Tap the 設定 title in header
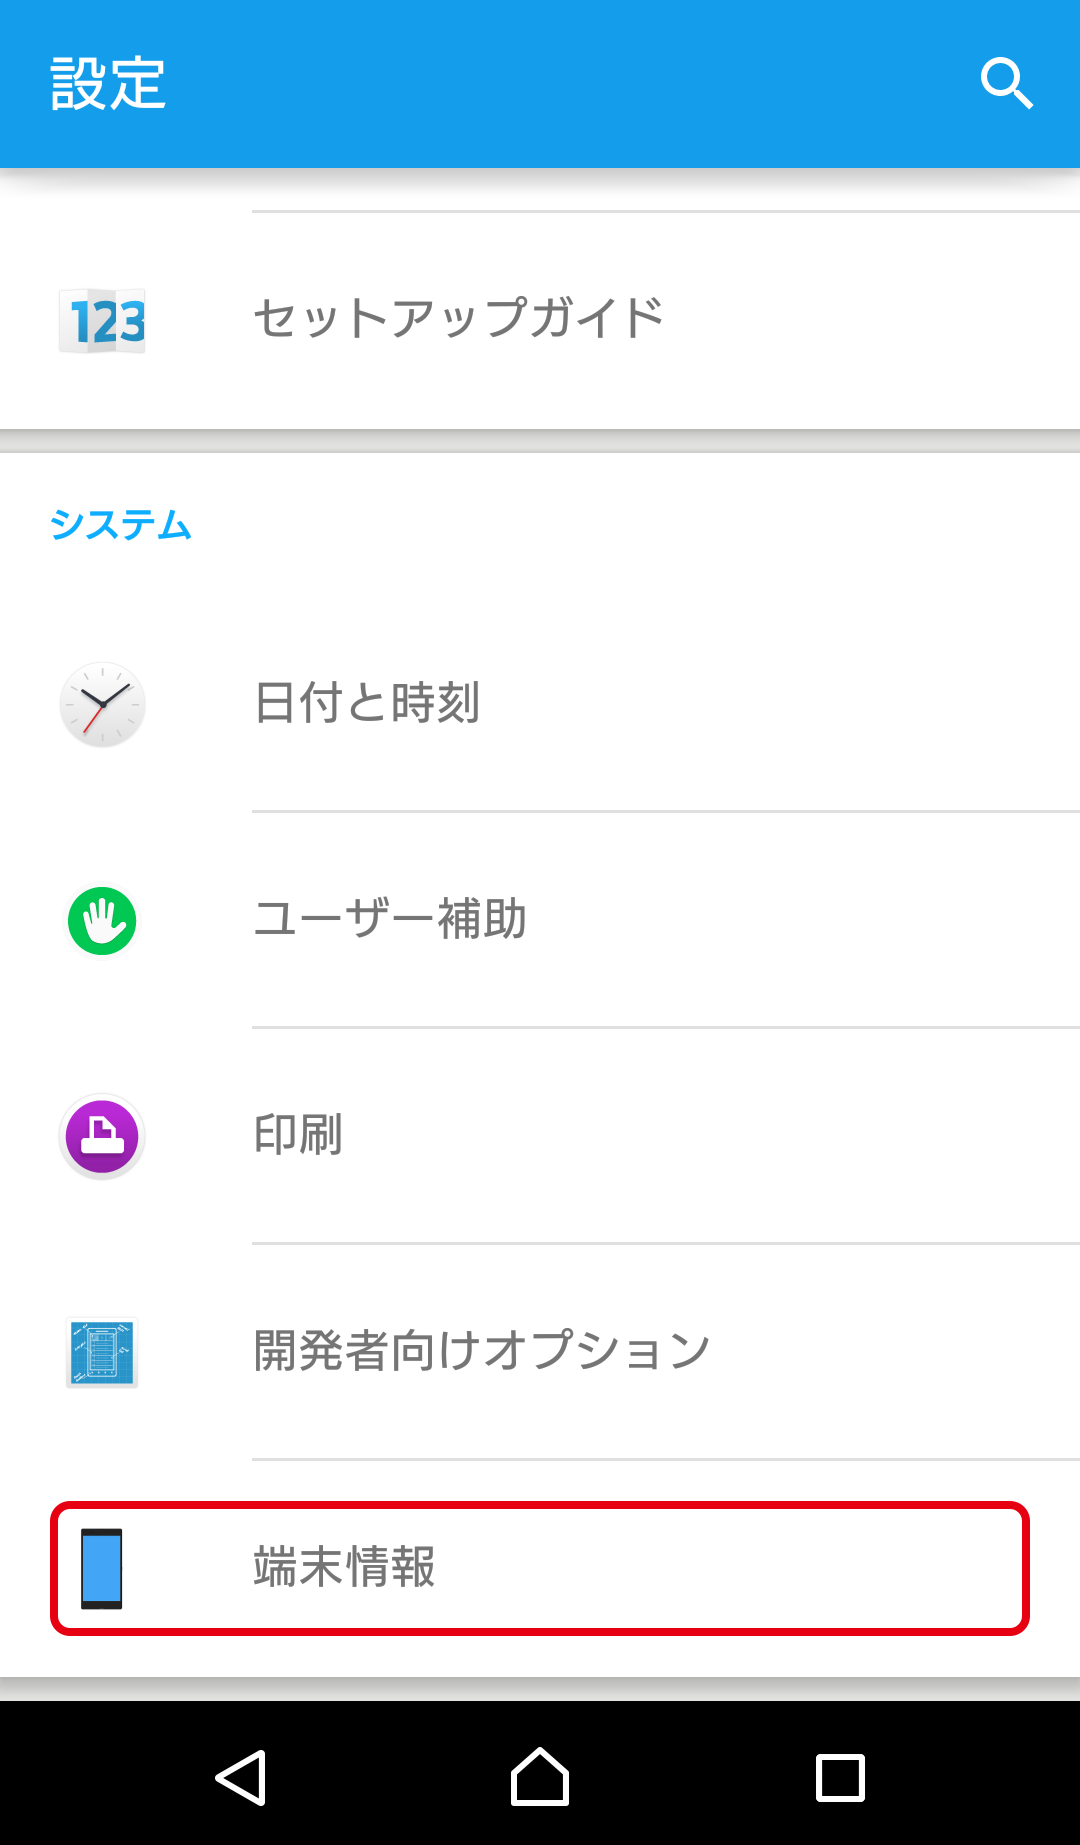This screenshot has width=1080, height=1845. click(108, 84)
